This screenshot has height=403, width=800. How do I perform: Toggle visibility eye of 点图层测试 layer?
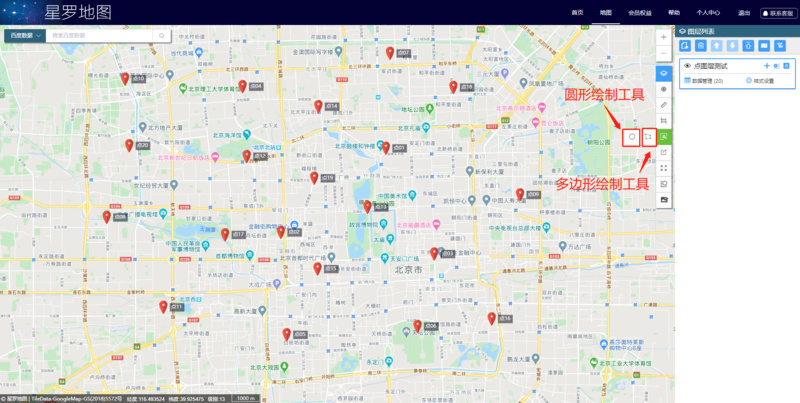click(687, 66)
